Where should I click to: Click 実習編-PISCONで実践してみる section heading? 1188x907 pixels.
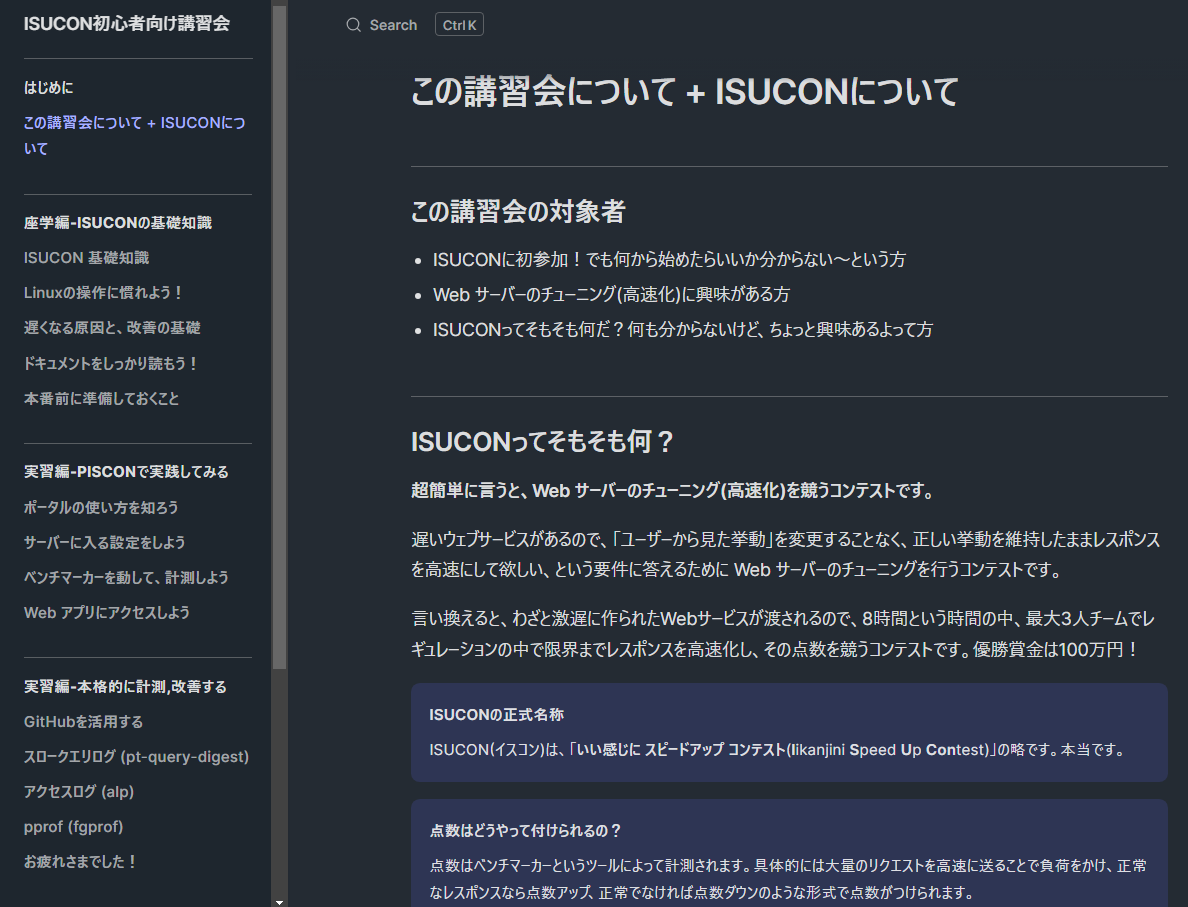click(127, 471)
